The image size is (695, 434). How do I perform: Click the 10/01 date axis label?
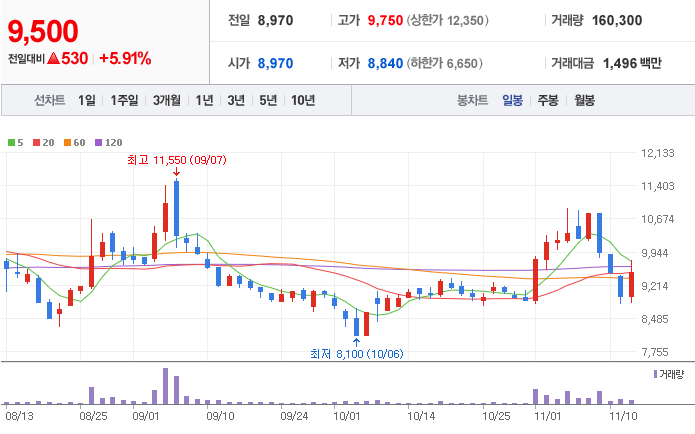point(347,416)
